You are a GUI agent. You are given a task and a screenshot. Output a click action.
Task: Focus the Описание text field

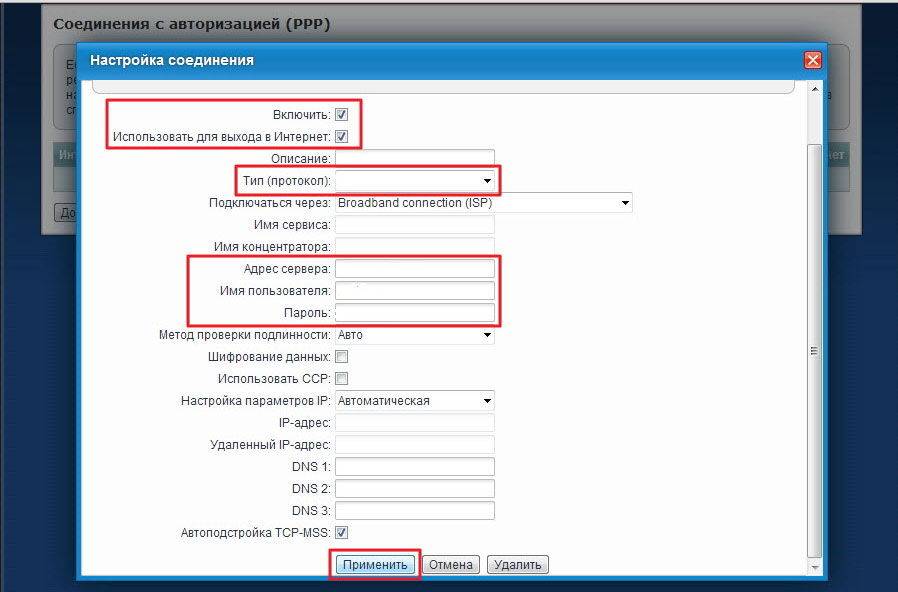(415, 159)
